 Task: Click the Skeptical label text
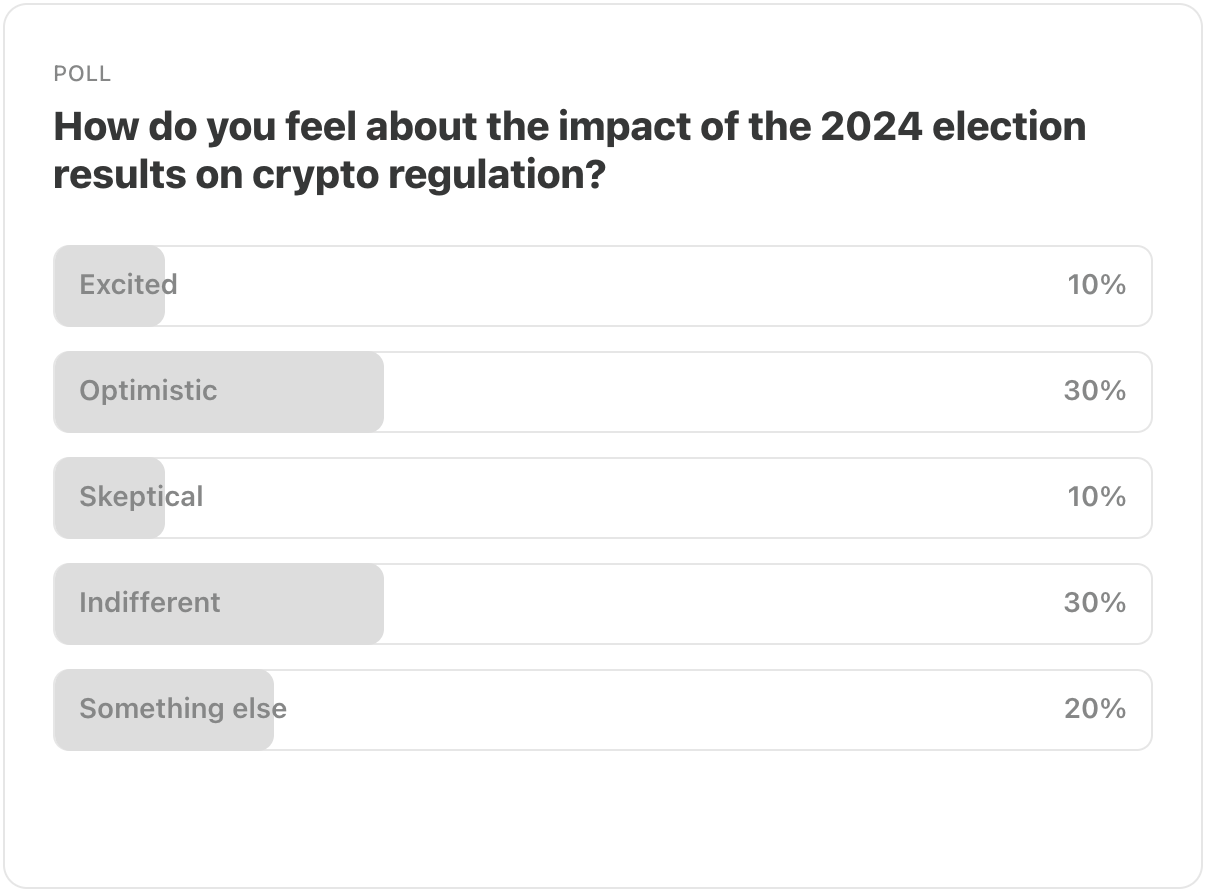point(141,497)
